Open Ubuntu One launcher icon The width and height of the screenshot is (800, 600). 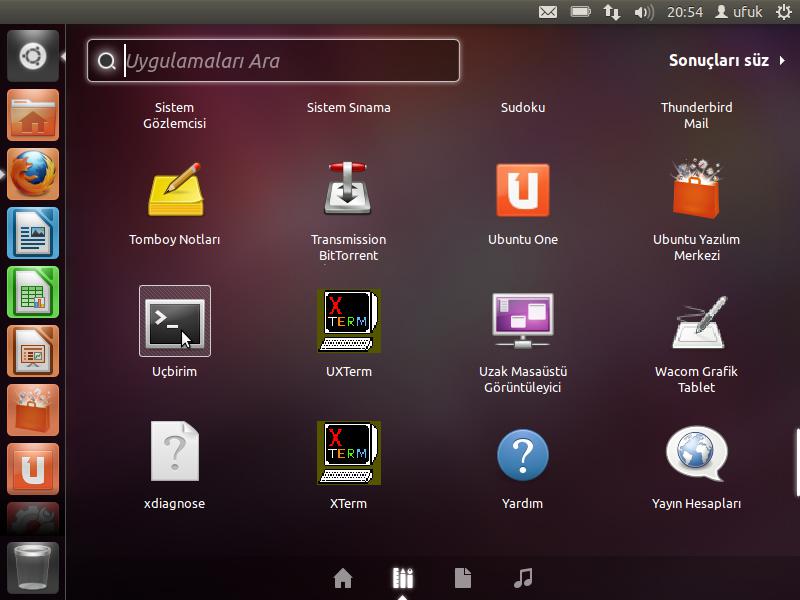point(33,469)
